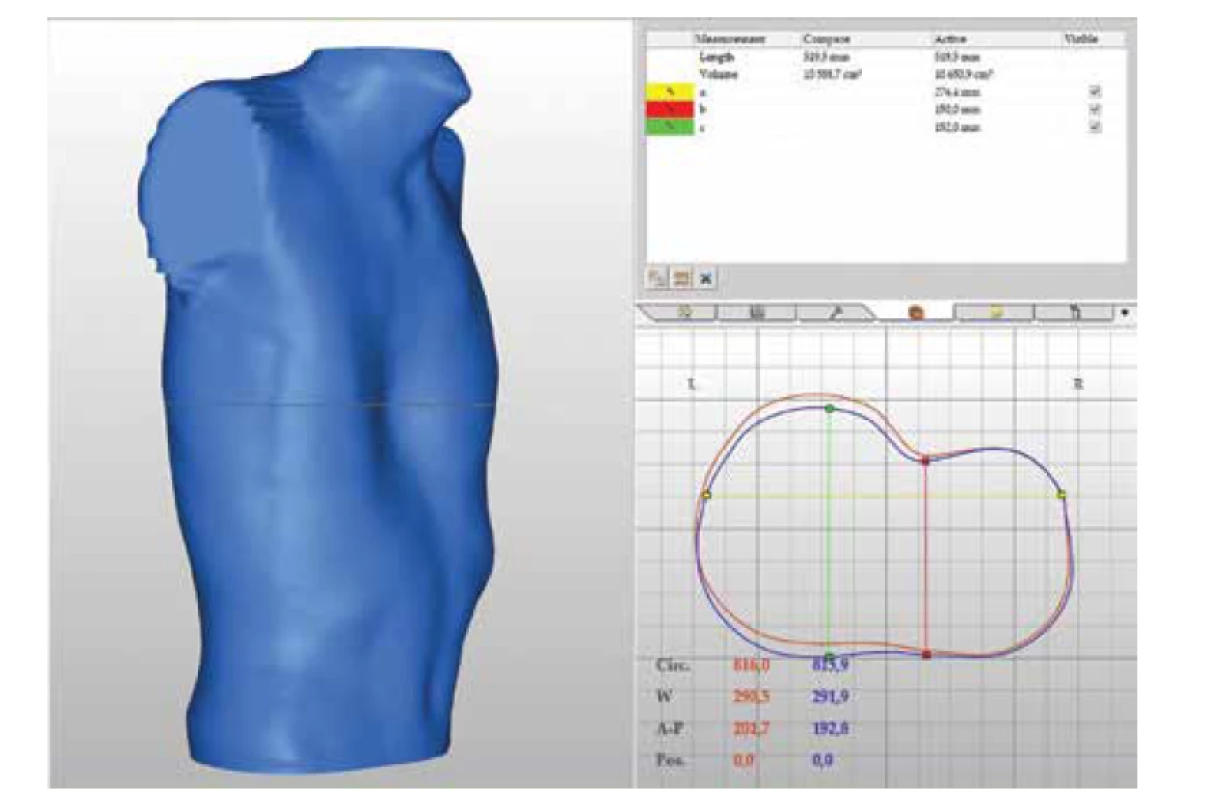The height and width of the screenshot is (800, 1209).
Task: Click the red marker at the cross-section bottom
Action: click(x=925, y=655)
